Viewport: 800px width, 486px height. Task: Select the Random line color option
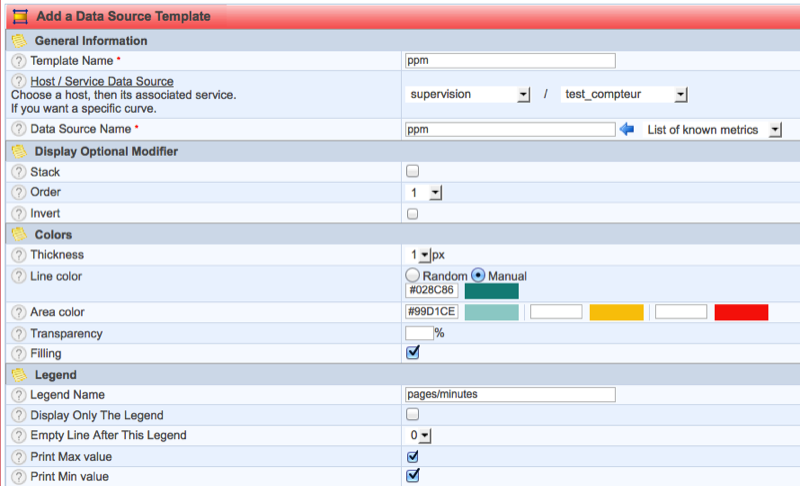pos(412,275)
